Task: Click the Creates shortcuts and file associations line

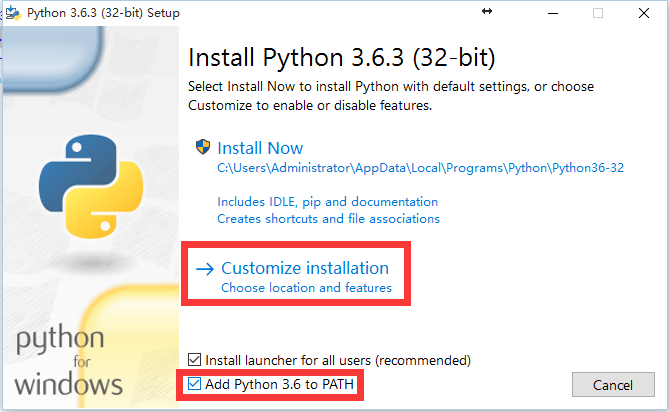Action: (x=328, y=218)
